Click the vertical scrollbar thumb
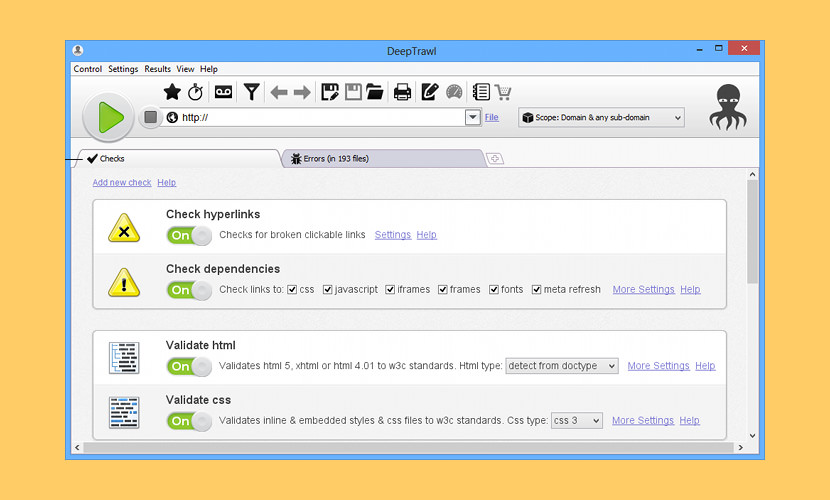830x500 pixels. pos(752,232)
